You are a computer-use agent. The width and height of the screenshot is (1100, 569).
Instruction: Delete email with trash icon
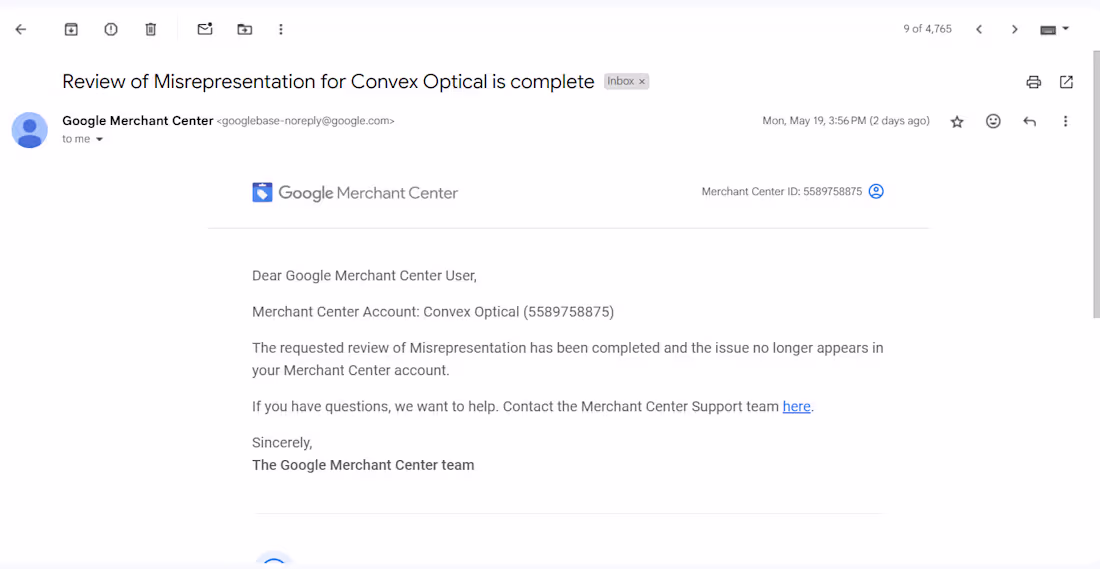coord(151,29)
